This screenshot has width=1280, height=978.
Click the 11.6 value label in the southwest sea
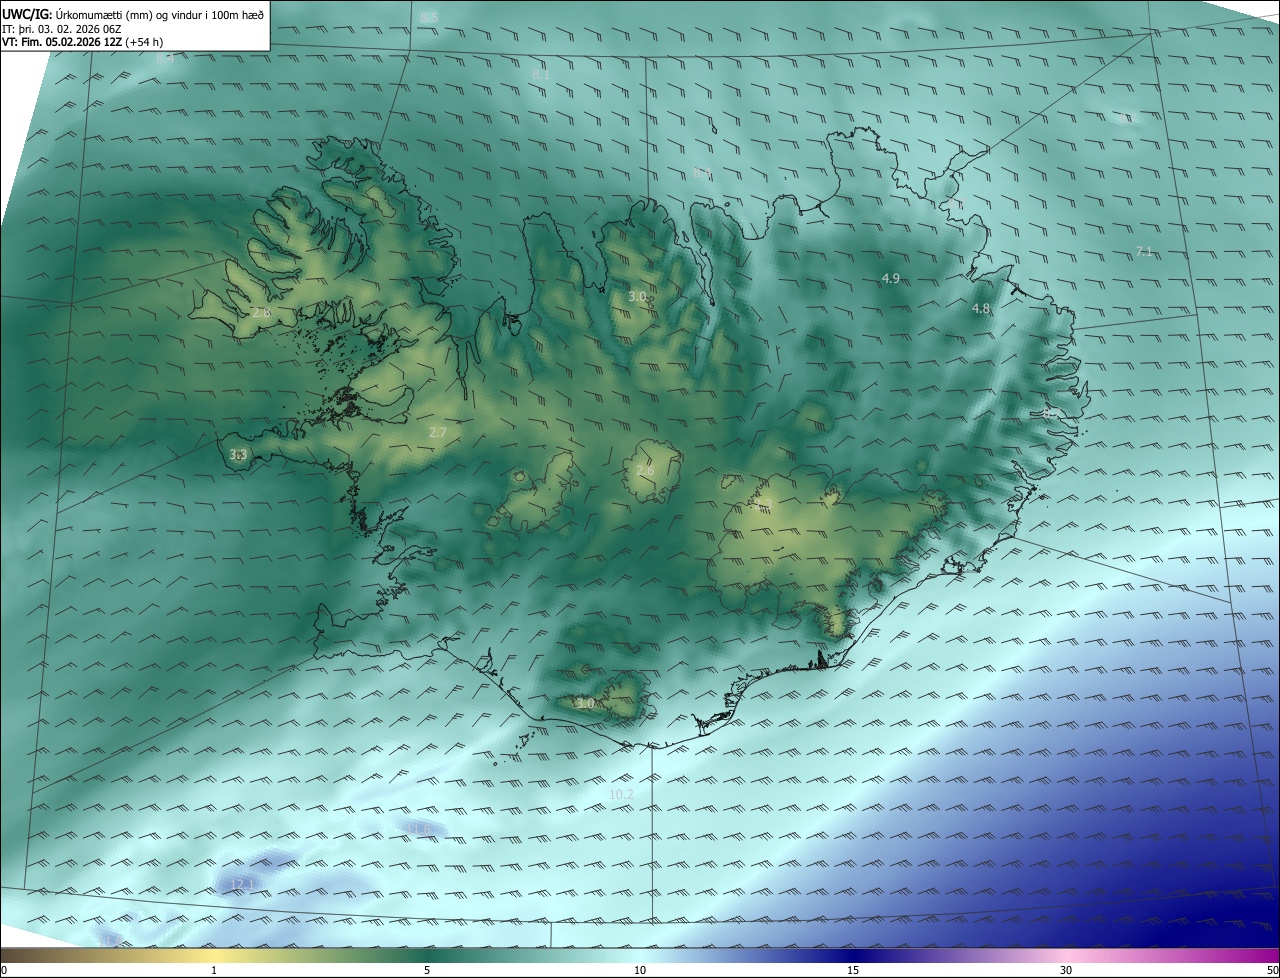coord(419,828)
